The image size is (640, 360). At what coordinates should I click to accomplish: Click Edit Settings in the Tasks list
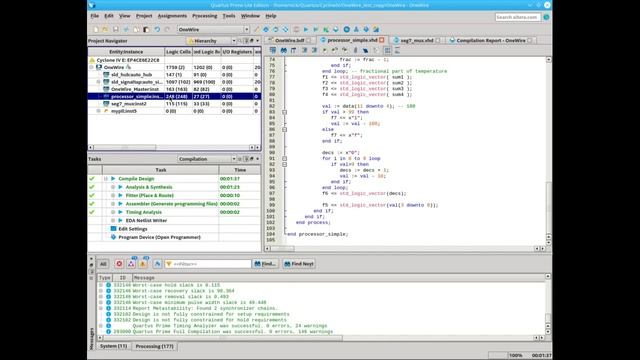[x=133, y=229]
